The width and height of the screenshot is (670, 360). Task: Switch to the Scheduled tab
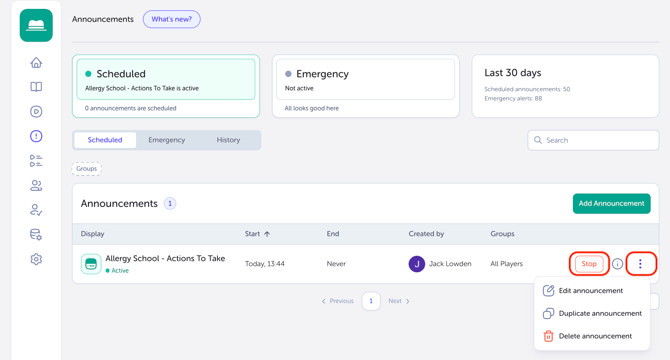tap(105, 140)
